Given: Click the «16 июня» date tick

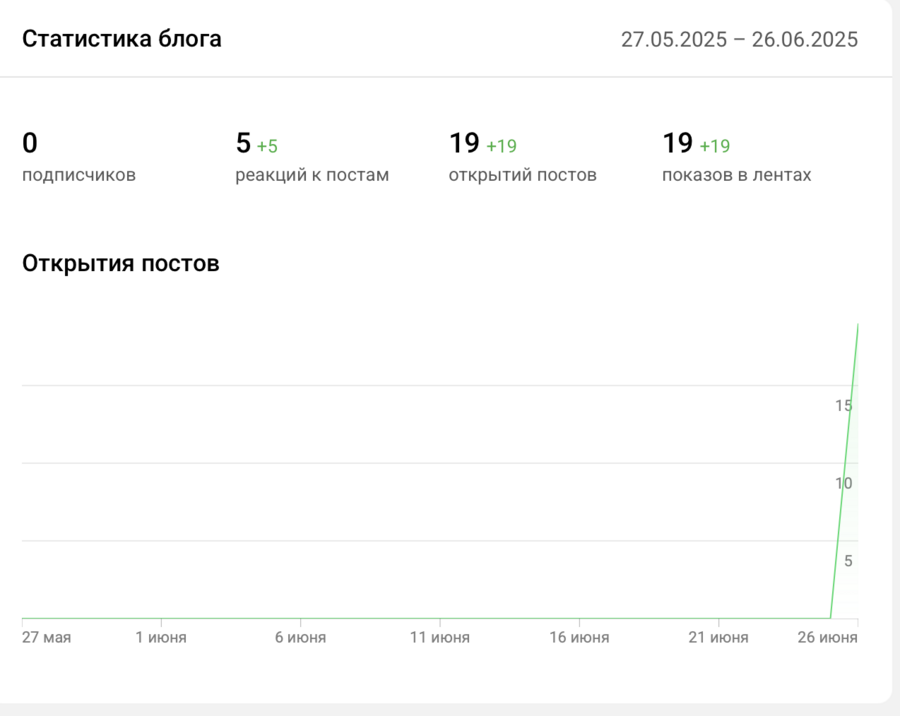Looking at the screenshot, I should pos(579,637).
